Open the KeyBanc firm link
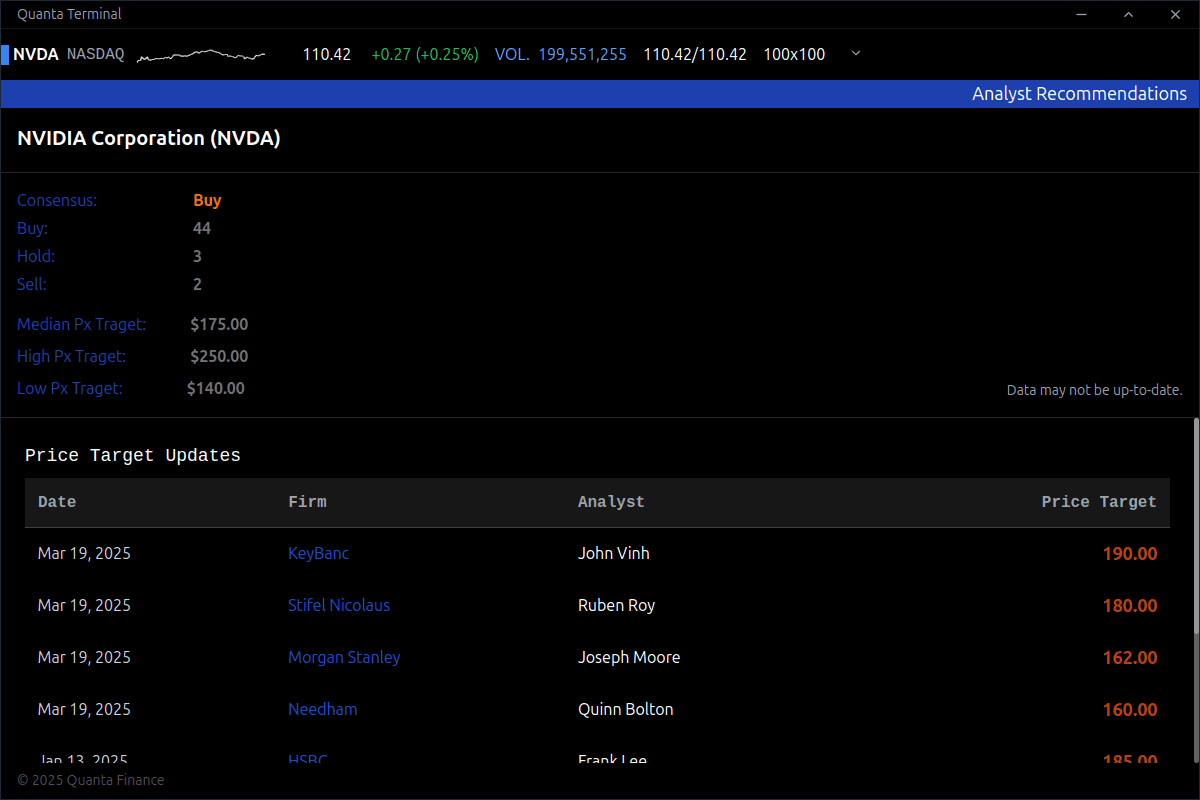The image size is (1200, 800). (x=319, y=553)
